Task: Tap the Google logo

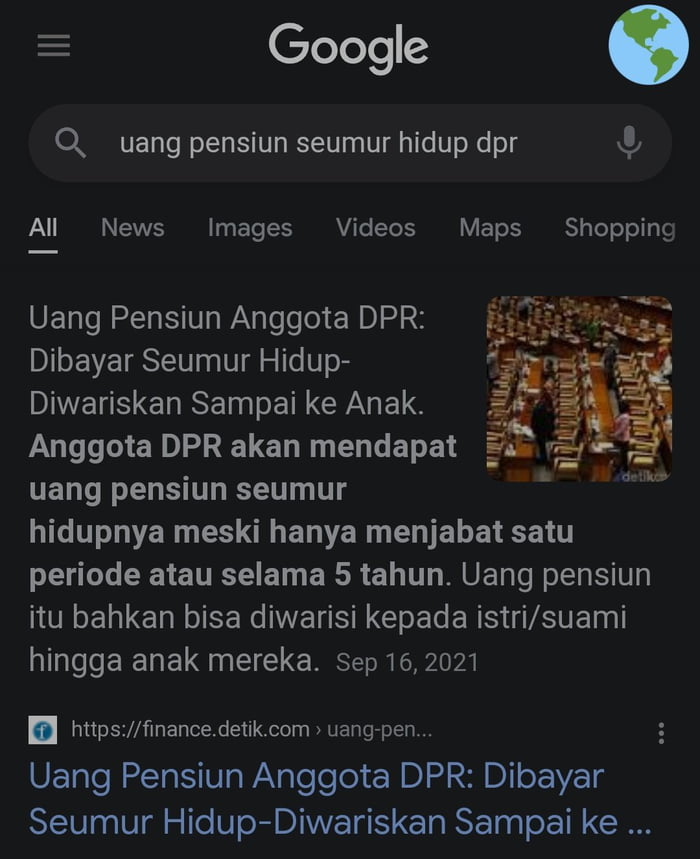Action: (x=348, y=48)
